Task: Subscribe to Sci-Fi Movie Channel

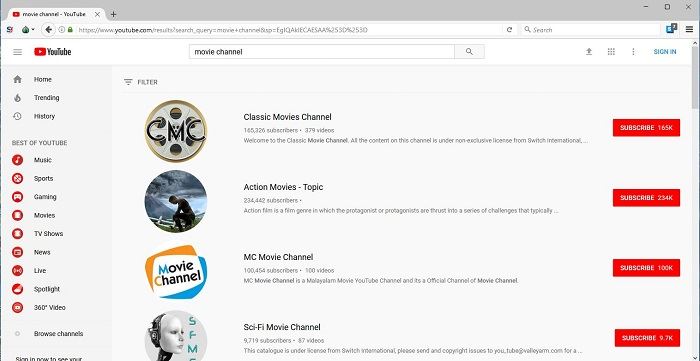Action: coord(647,338)
